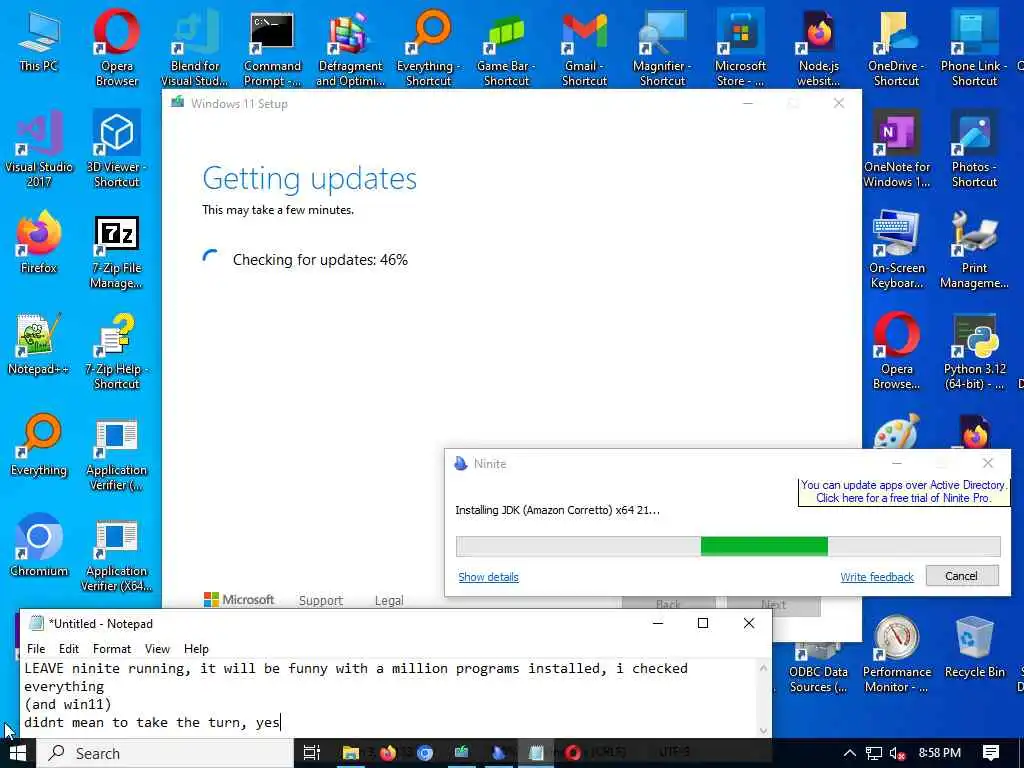
Task: Cancel the Ninite installation
Action: [x=961, y=575]
